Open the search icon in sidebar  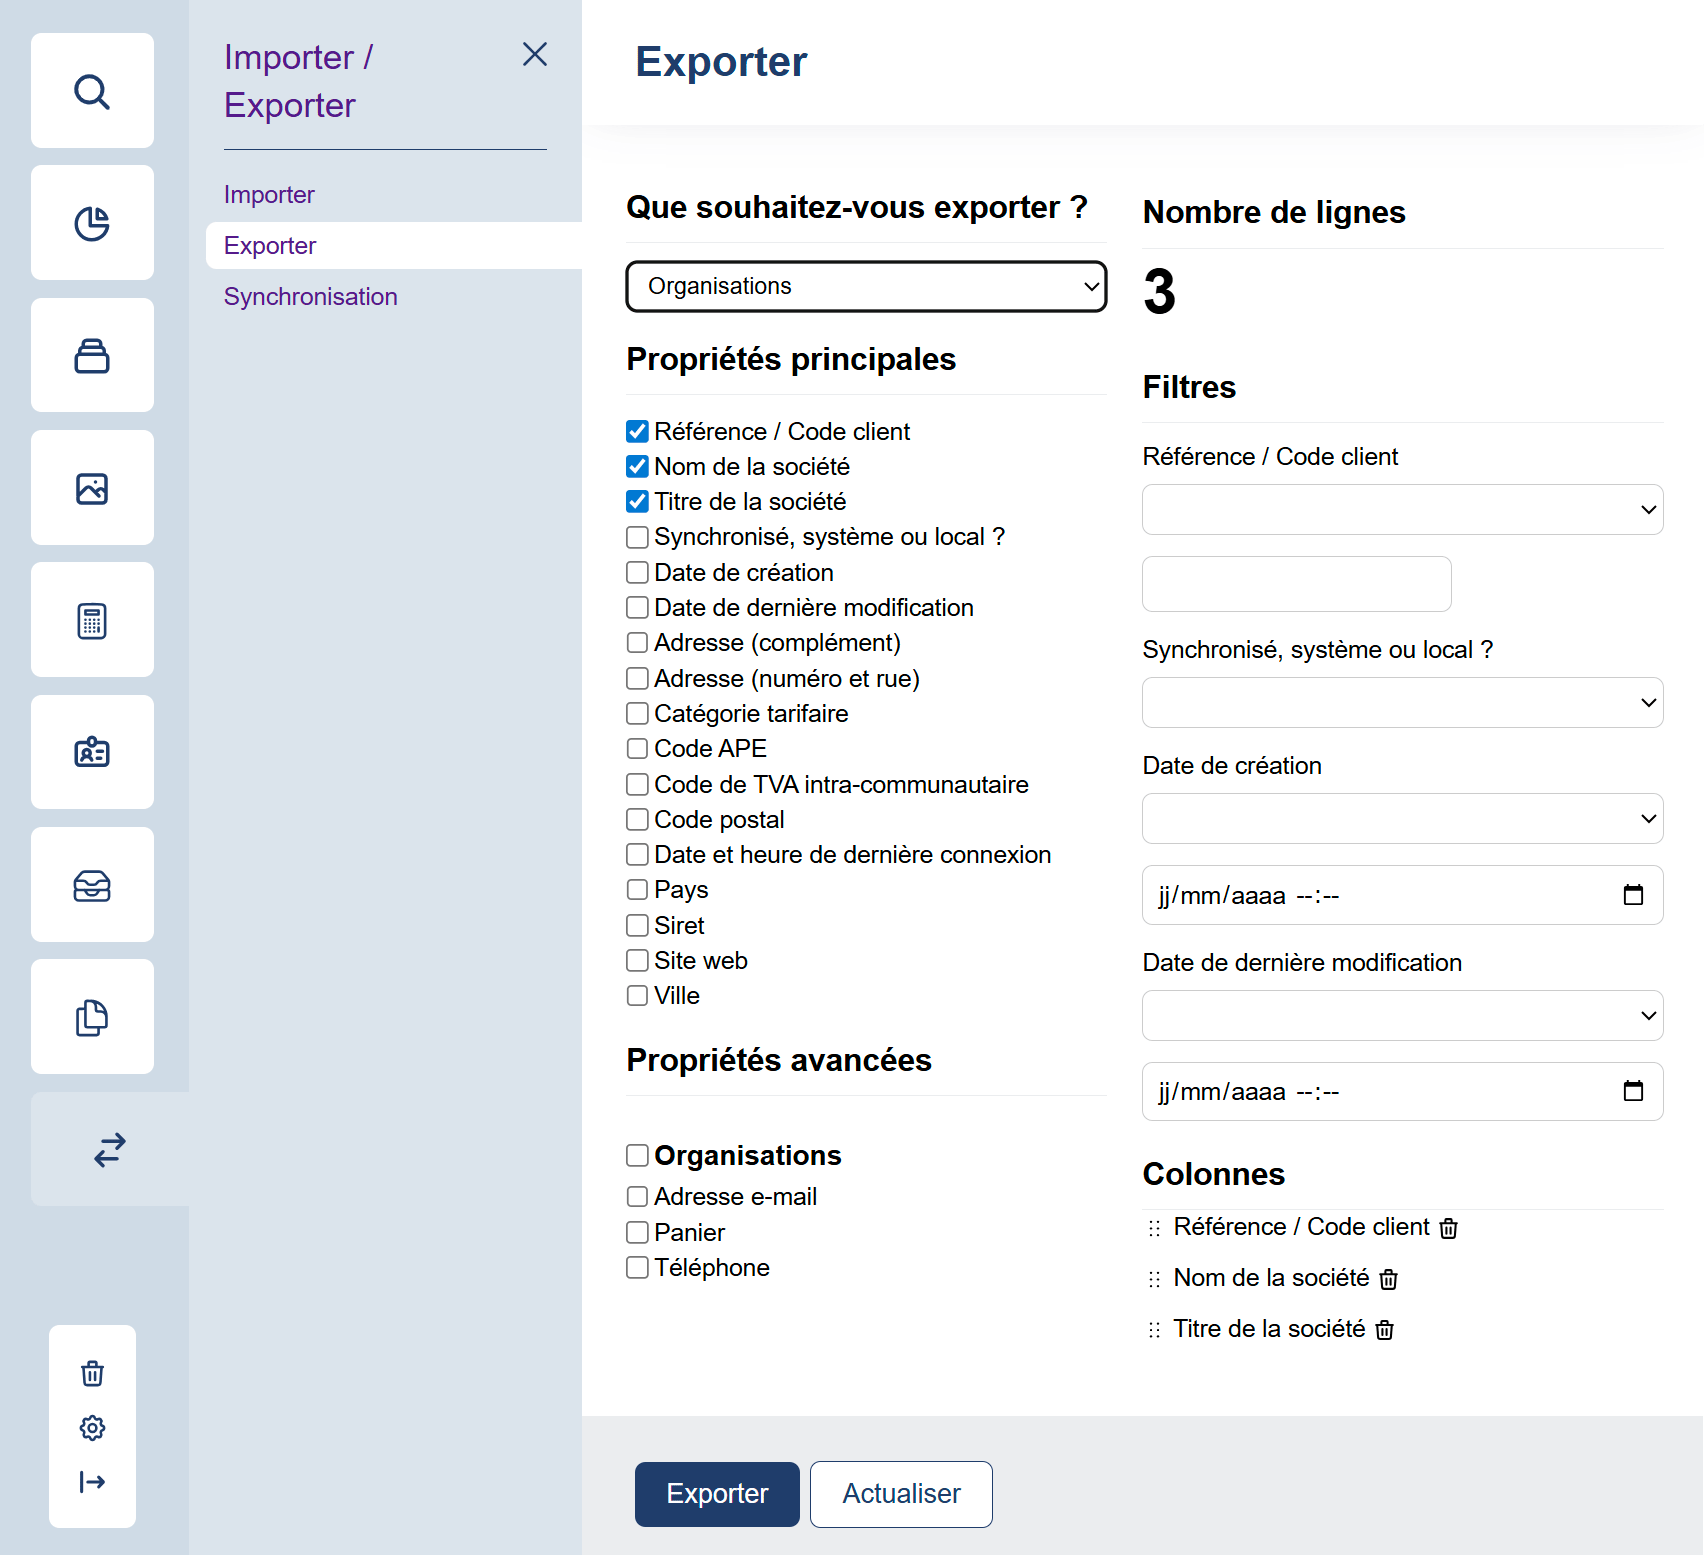(92, 91)
